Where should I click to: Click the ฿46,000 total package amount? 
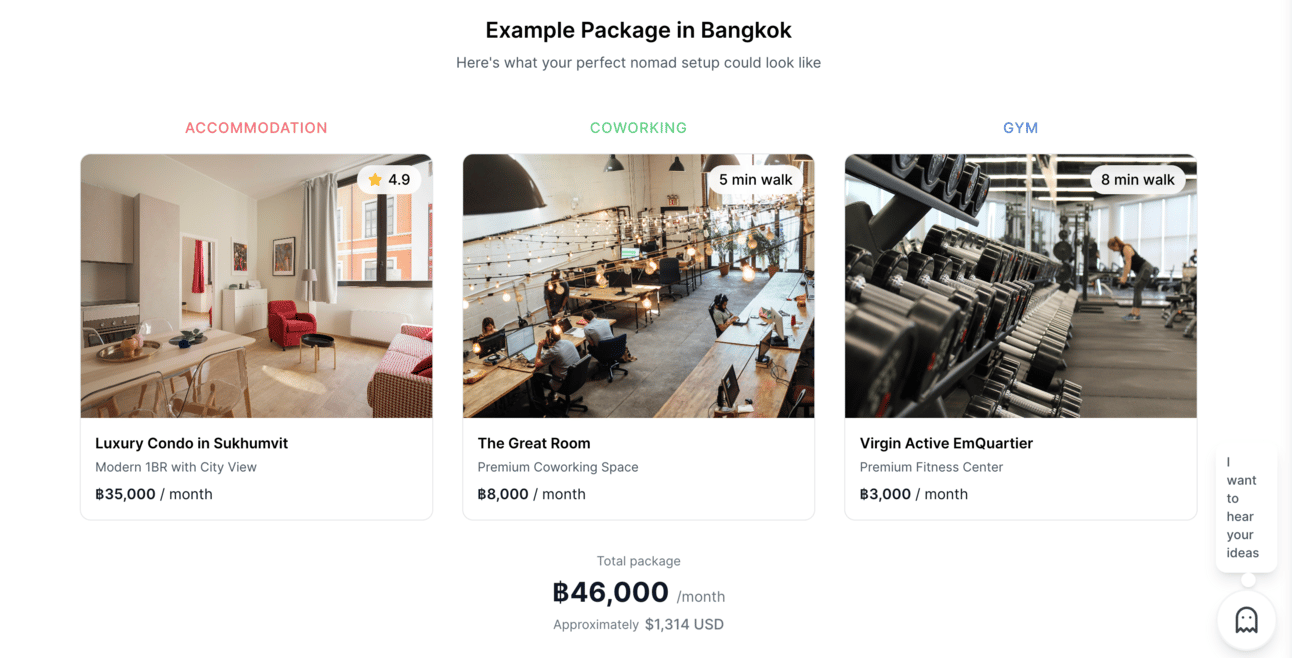point(610,592)
